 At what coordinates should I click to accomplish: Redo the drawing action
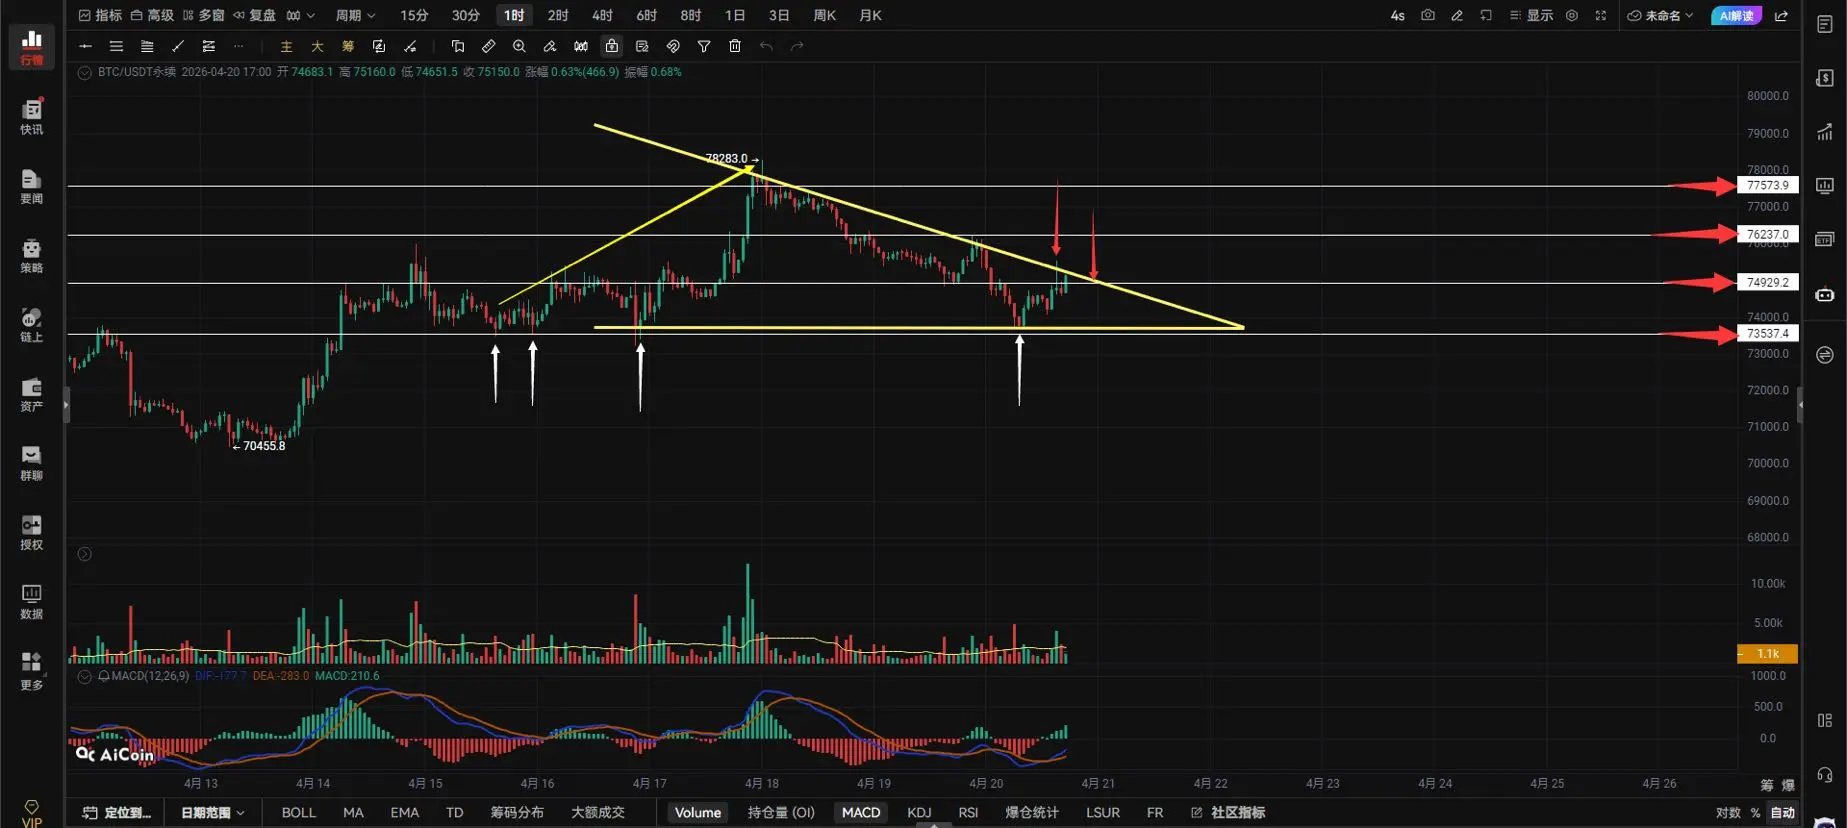[797, 46]
